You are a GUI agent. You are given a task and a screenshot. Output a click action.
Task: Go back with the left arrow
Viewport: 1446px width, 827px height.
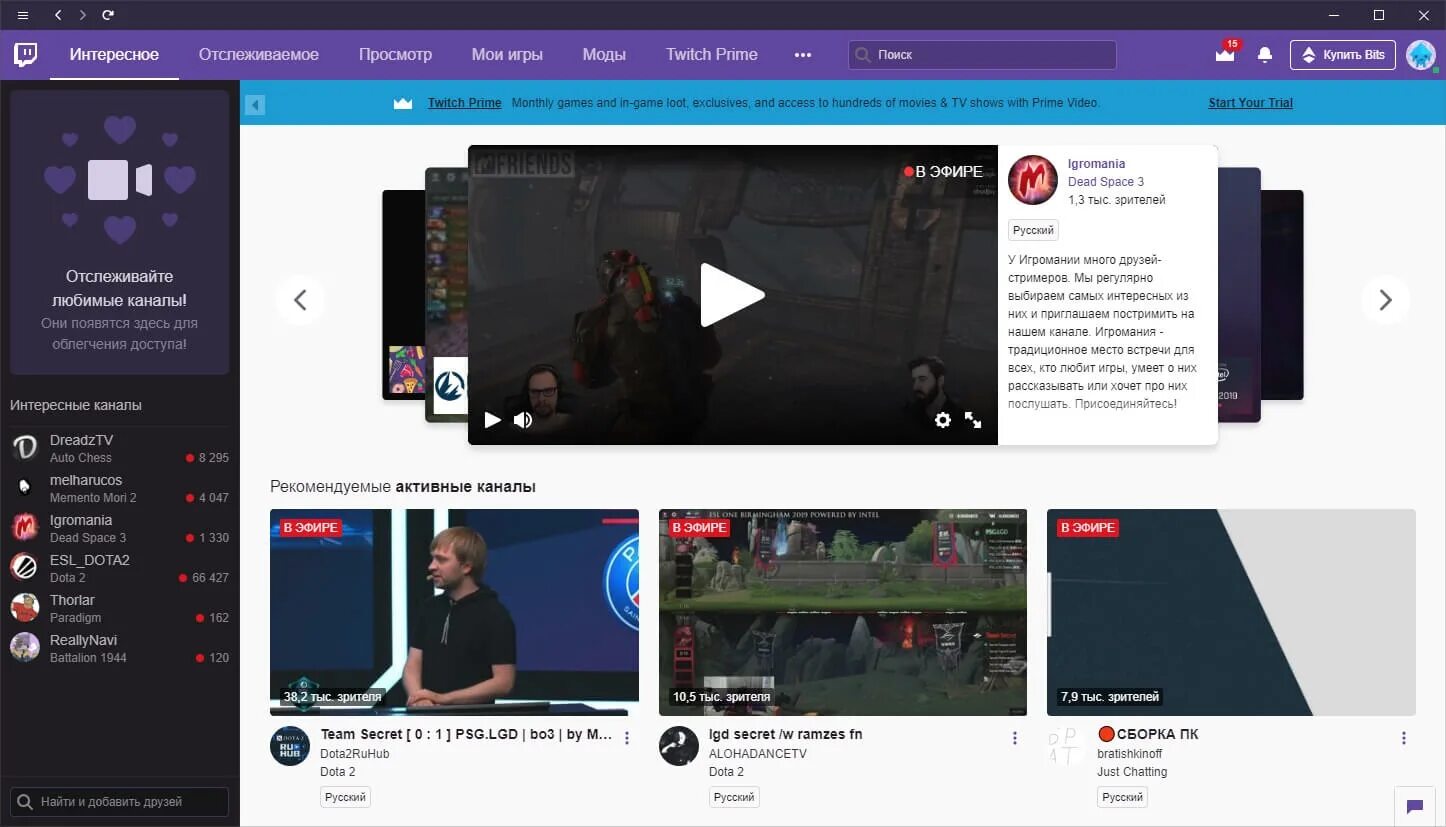point(58,15)
